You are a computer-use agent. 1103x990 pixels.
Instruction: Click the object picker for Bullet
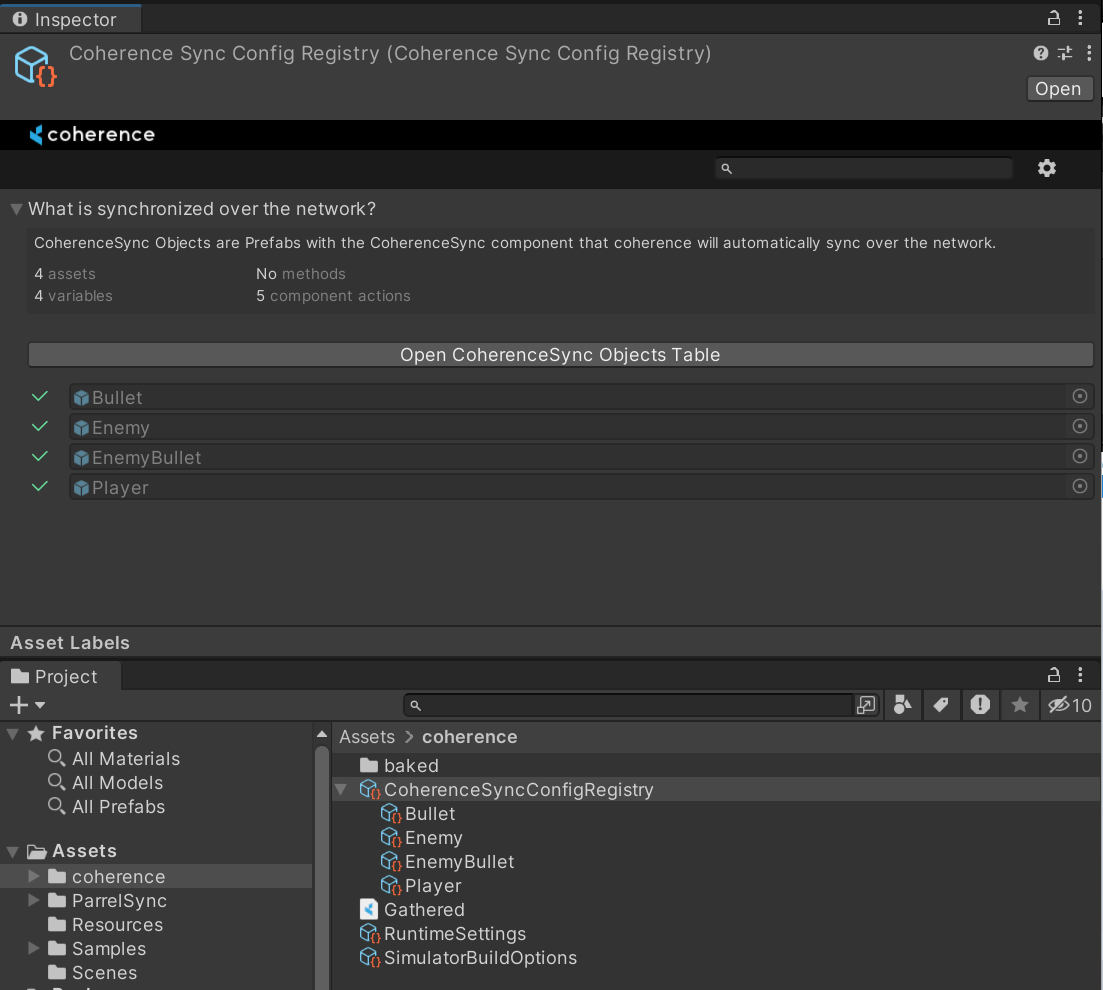click(1079, 397)
